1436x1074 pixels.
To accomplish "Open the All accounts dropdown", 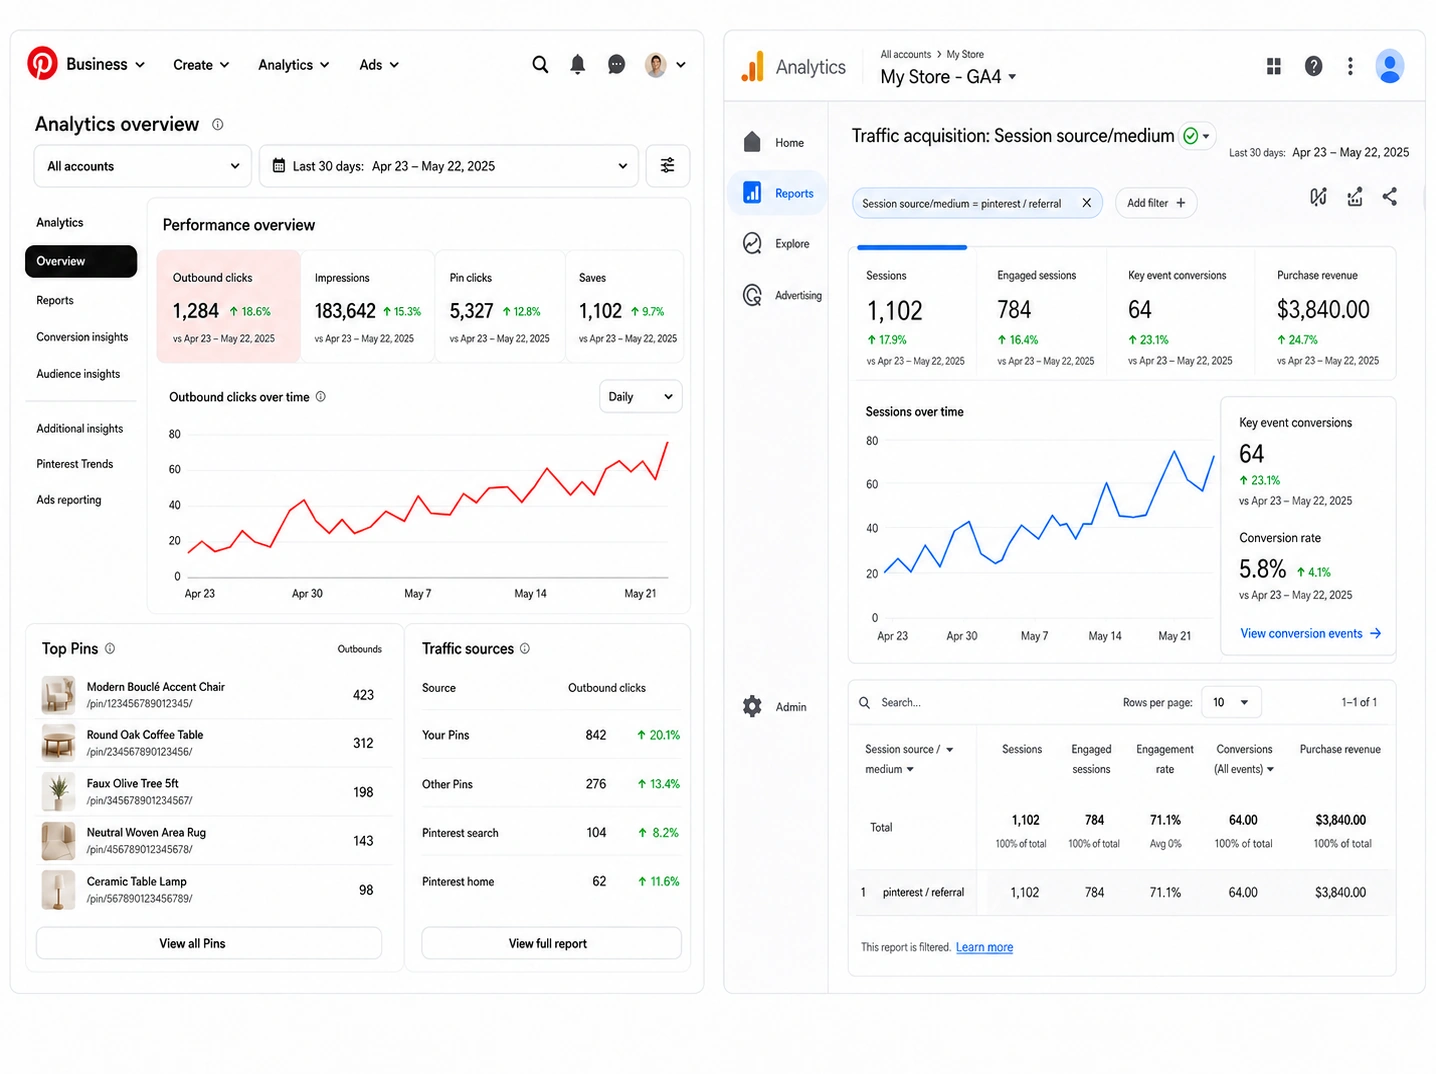I will (x=143, y=166).
